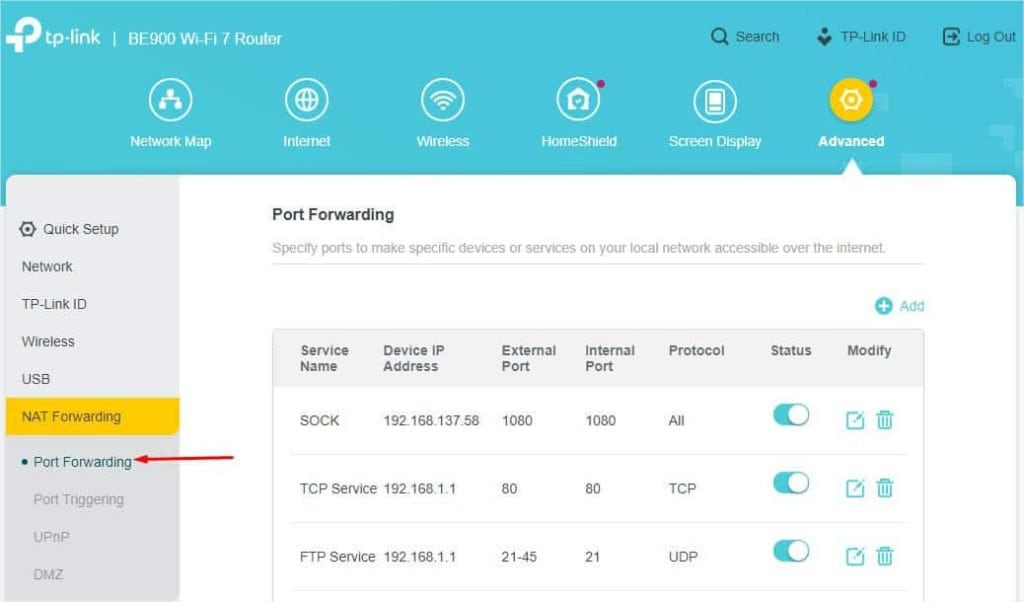Click the Search magnifier control

(x=745, y=36)
